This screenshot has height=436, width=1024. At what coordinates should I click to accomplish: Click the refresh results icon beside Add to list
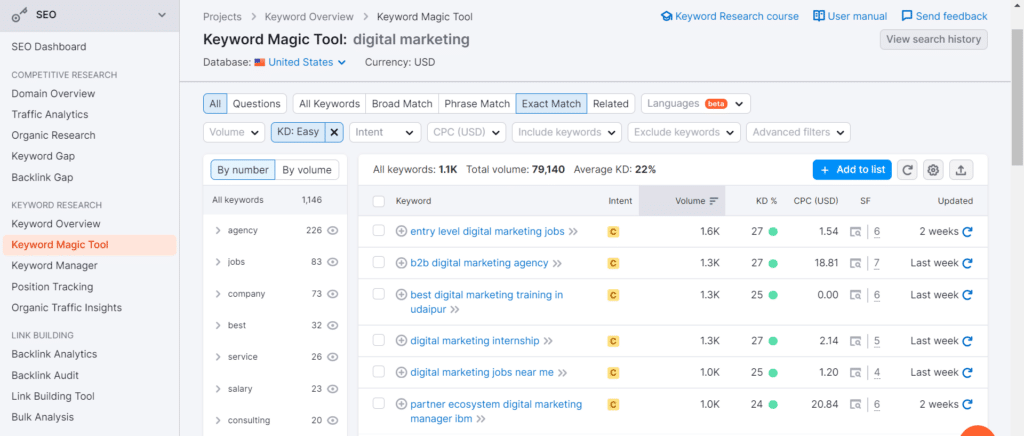click(x=907, y=170)
